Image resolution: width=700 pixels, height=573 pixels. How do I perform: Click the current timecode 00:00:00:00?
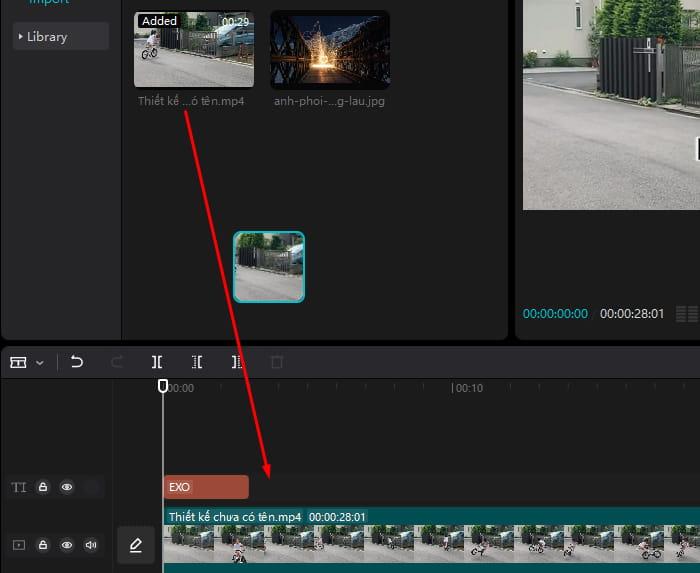[x=555, y=314]
